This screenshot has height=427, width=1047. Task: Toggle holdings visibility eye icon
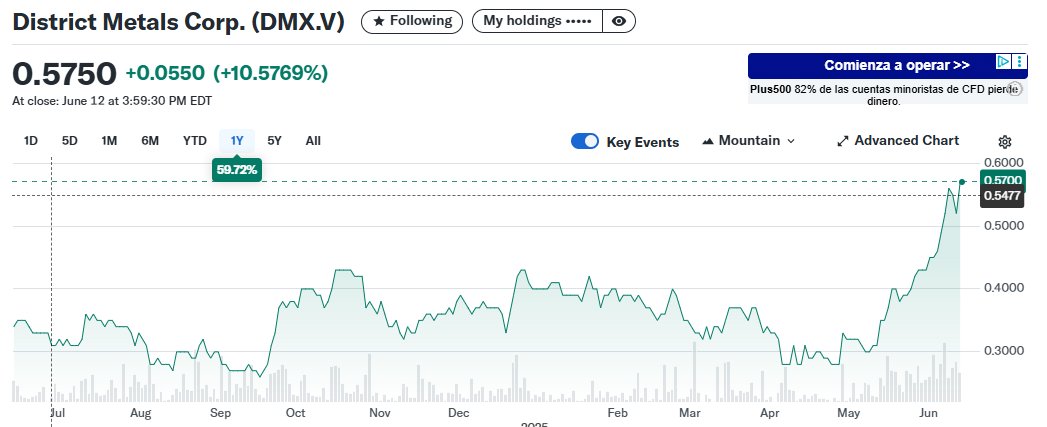619,21
